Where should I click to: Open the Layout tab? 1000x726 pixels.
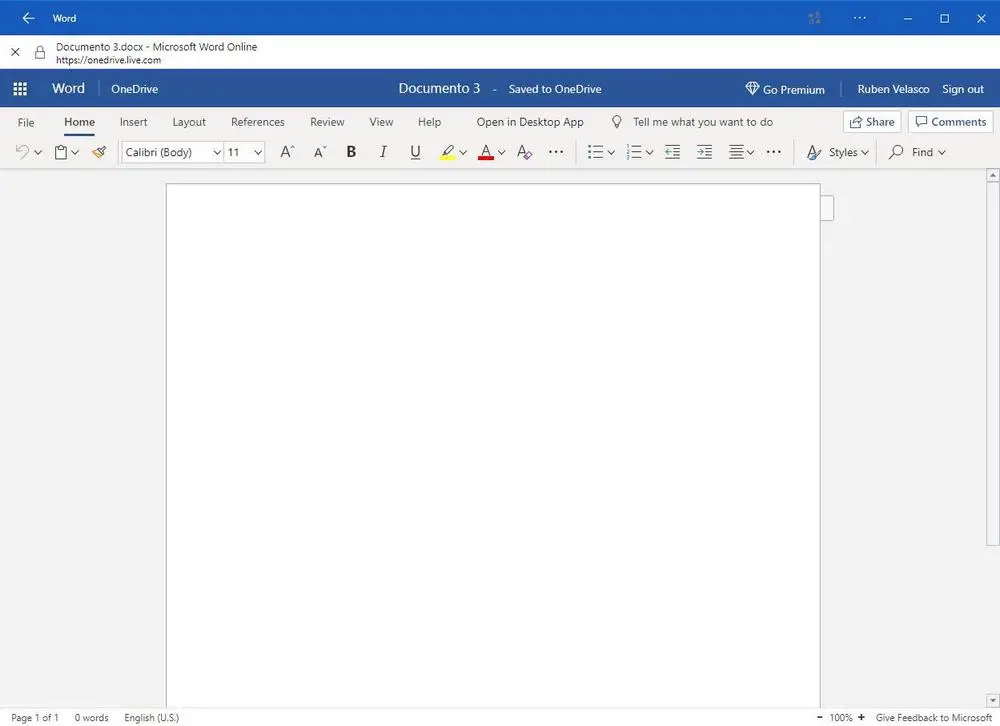189,122
